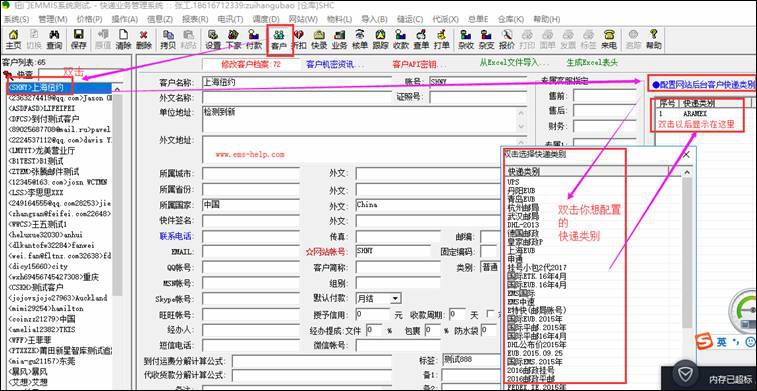Click 生成Excel表头 link
Viewport: 757px width, 391px height.
(592, 63)
